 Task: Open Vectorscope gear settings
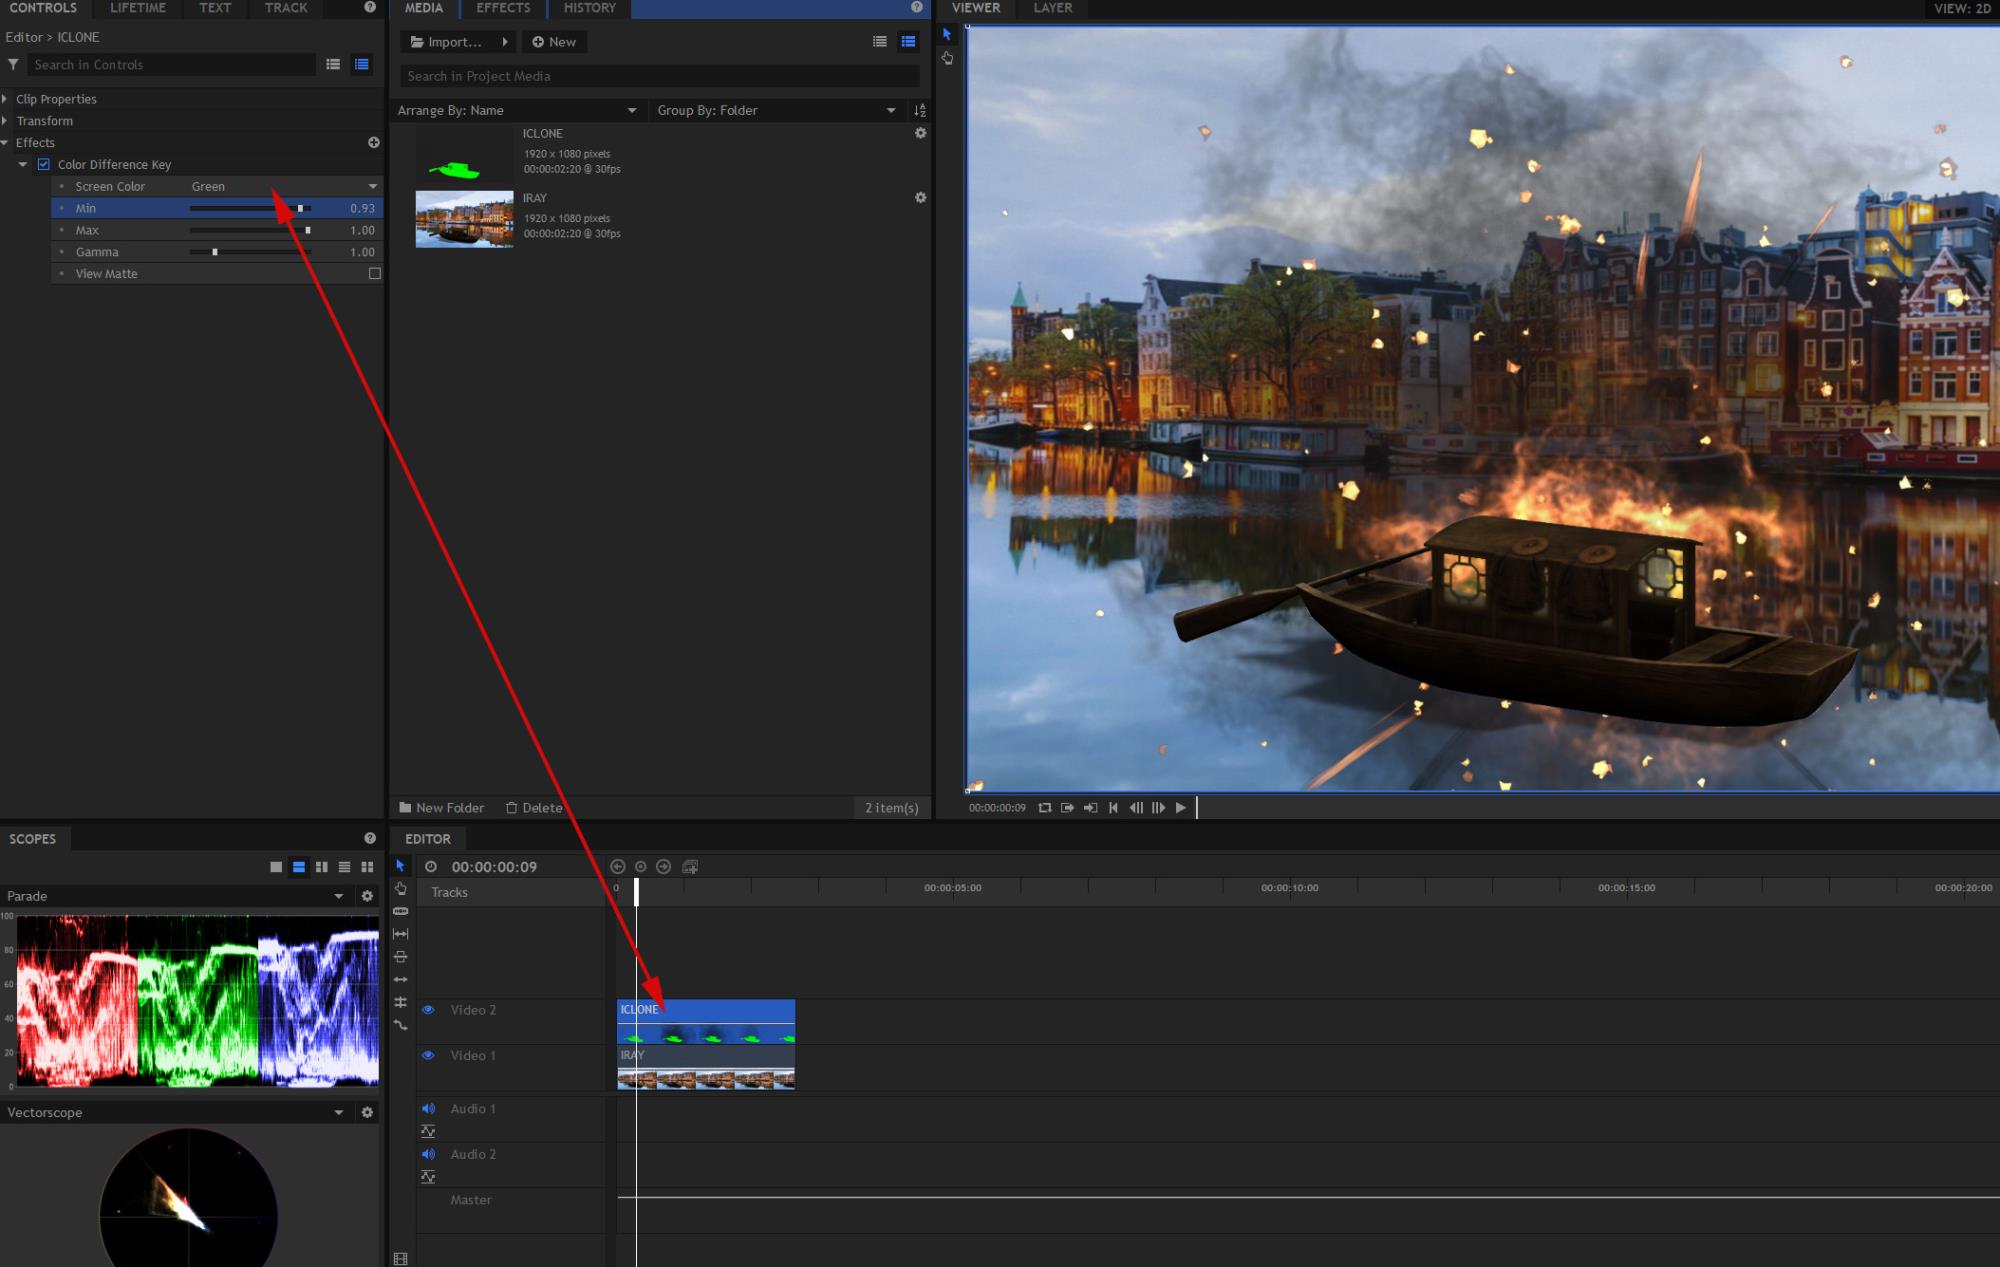[367, 1112]
